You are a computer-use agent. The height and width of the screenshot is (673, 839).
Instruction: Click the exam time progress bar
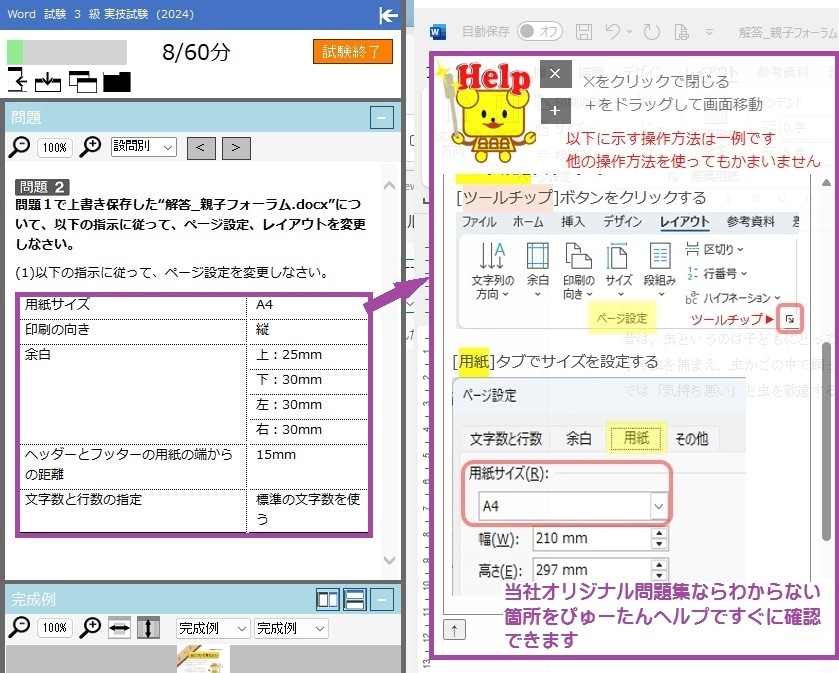click(x=67, y=52)
